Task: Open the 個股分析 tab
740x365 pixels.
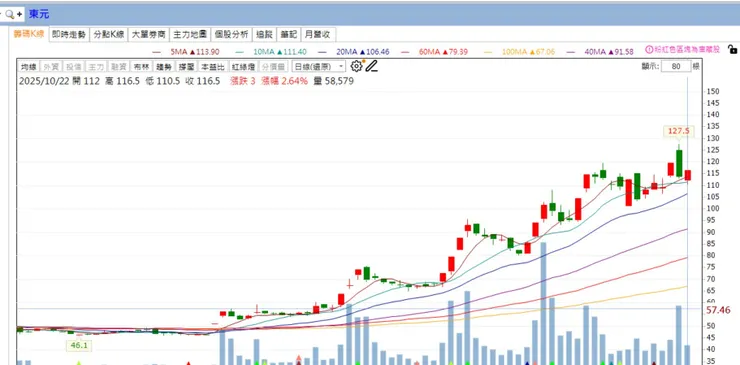Action: point(231,34)
